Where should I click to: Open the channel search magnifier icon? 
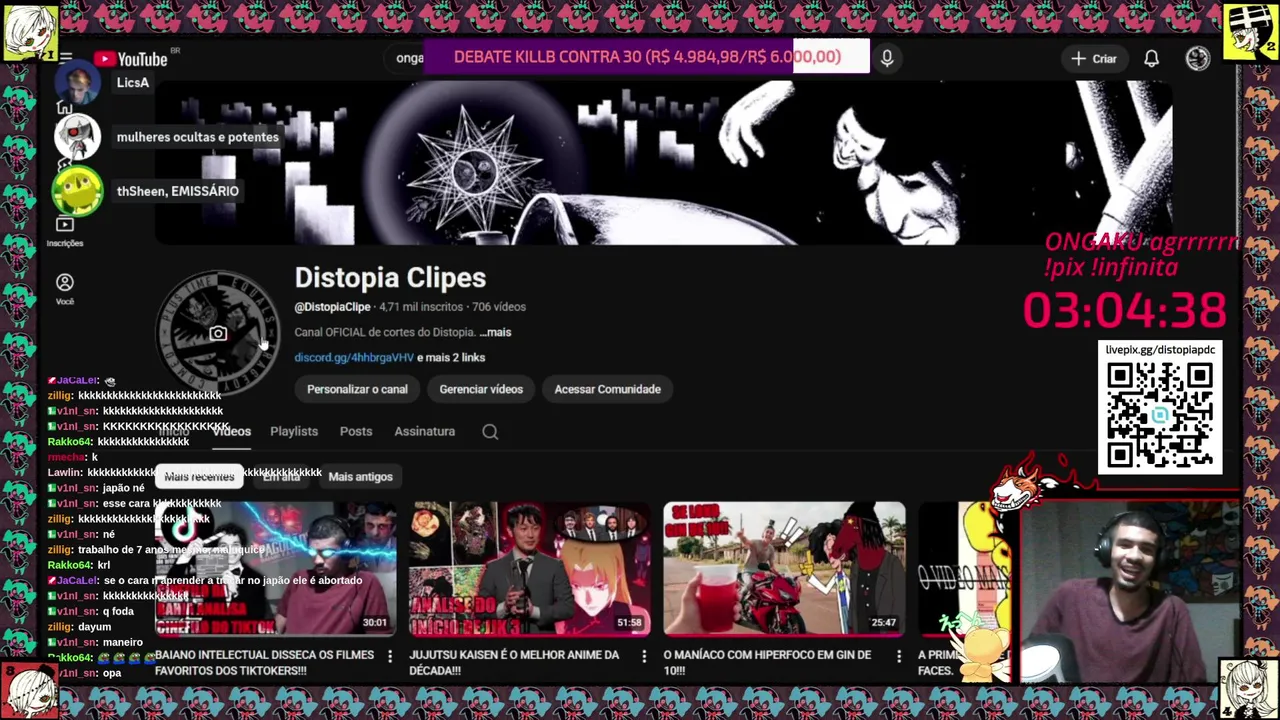(490, 431)
